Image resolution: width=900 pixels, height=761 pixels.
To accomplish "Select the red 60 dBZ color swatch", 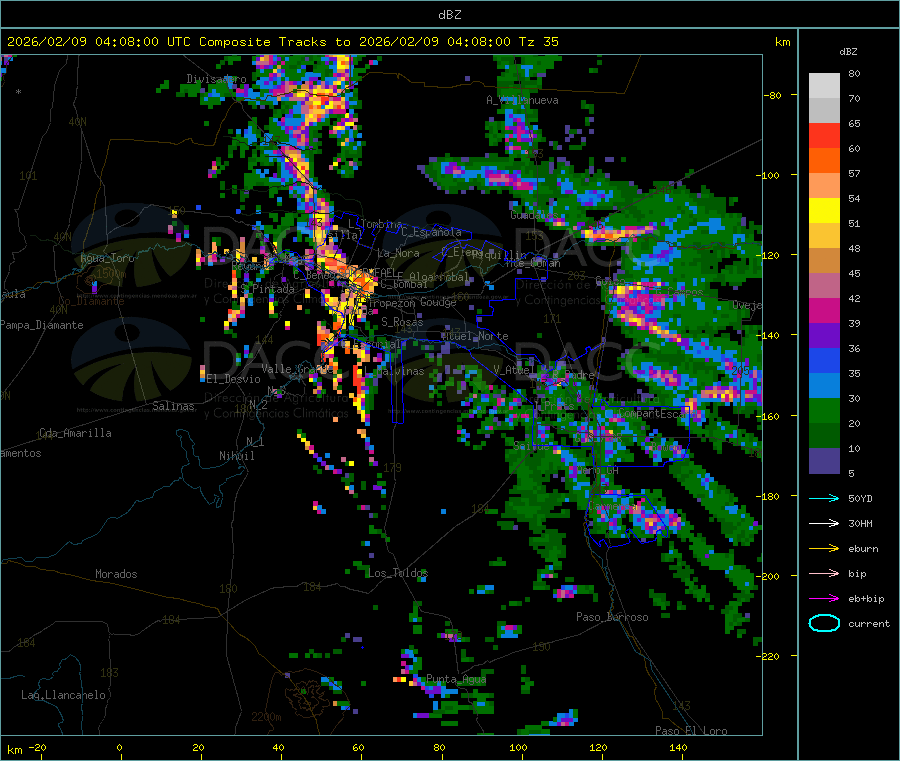I will [x=824, y=136].
